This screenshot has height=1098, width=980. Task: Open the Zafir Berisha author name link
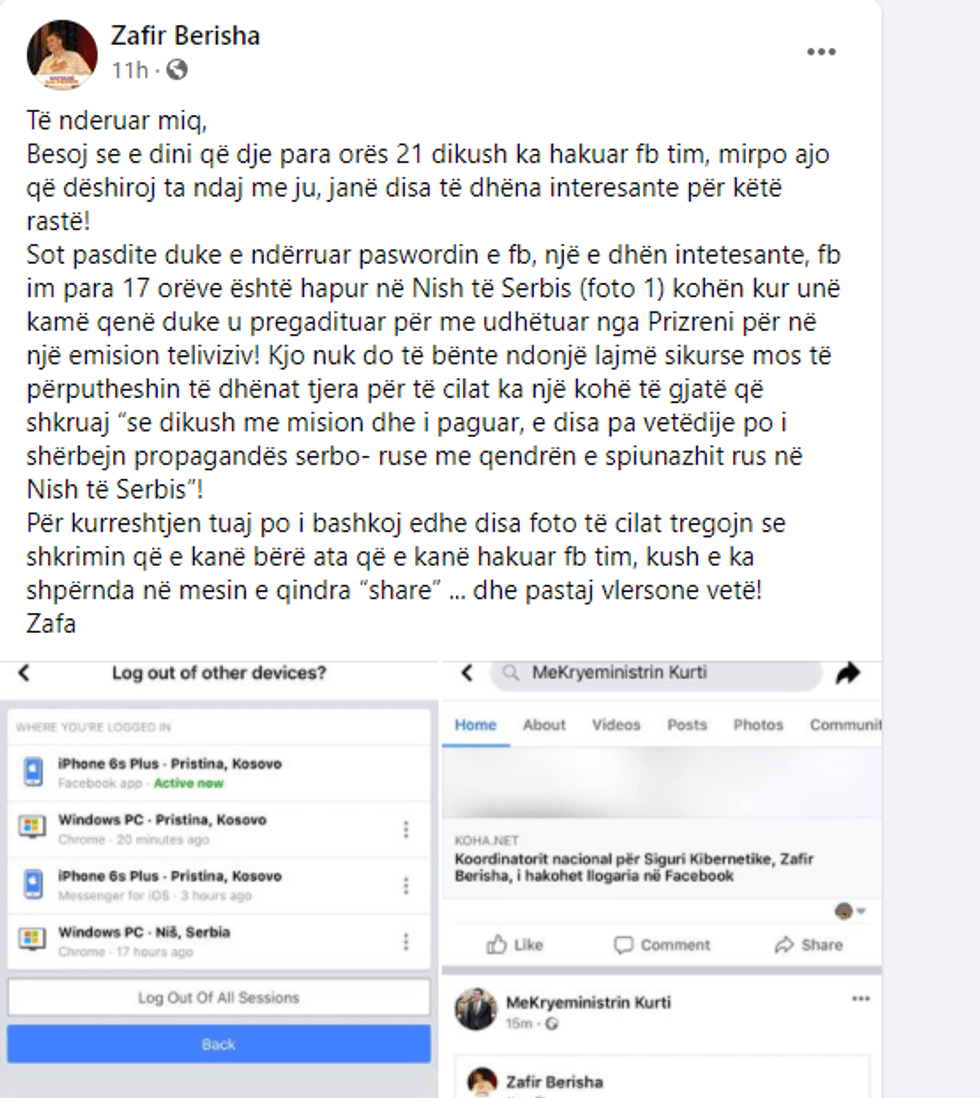(185, 36)
